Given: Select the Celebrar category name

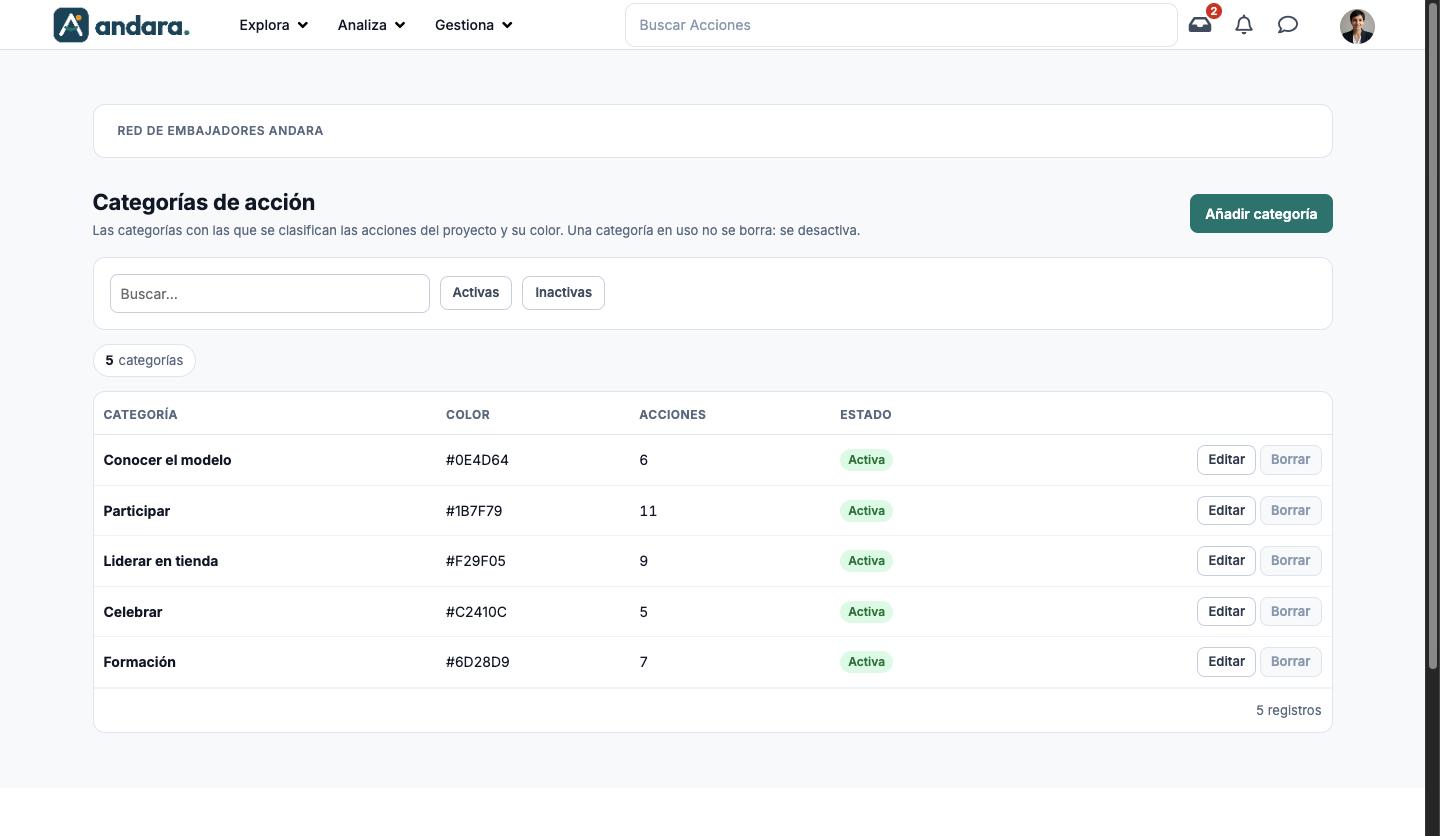Looking at the screenshot, I should coord(133,612).
